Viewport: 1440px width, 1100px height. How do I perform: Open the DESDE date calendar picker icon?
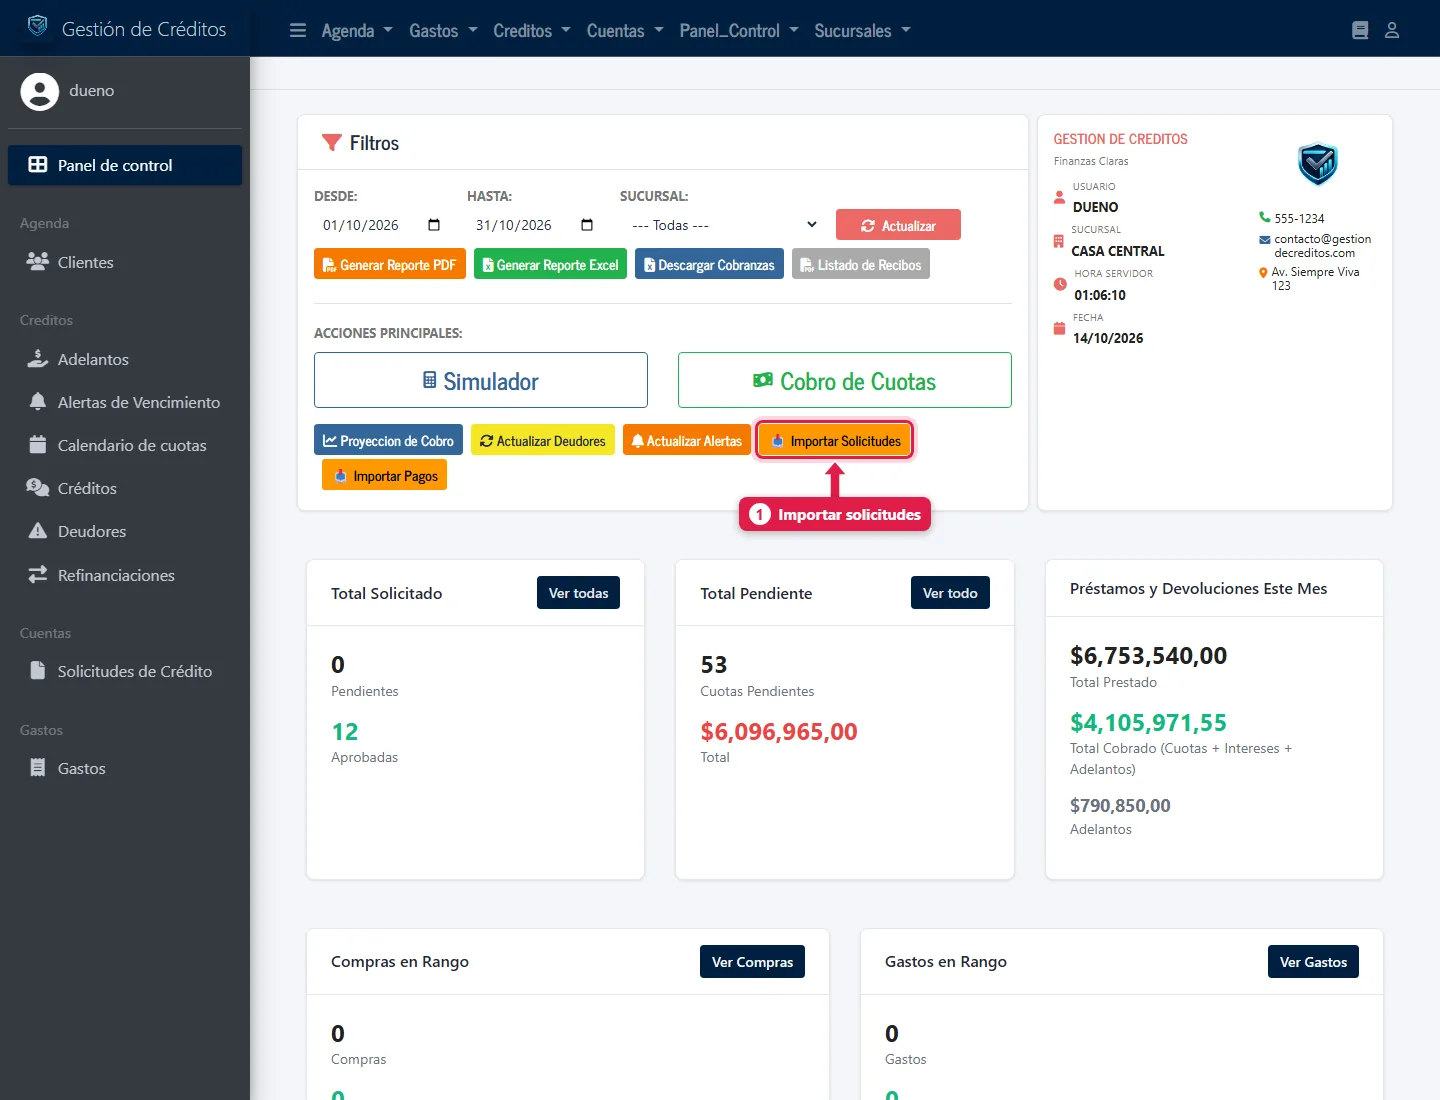(x=434, y=225)
